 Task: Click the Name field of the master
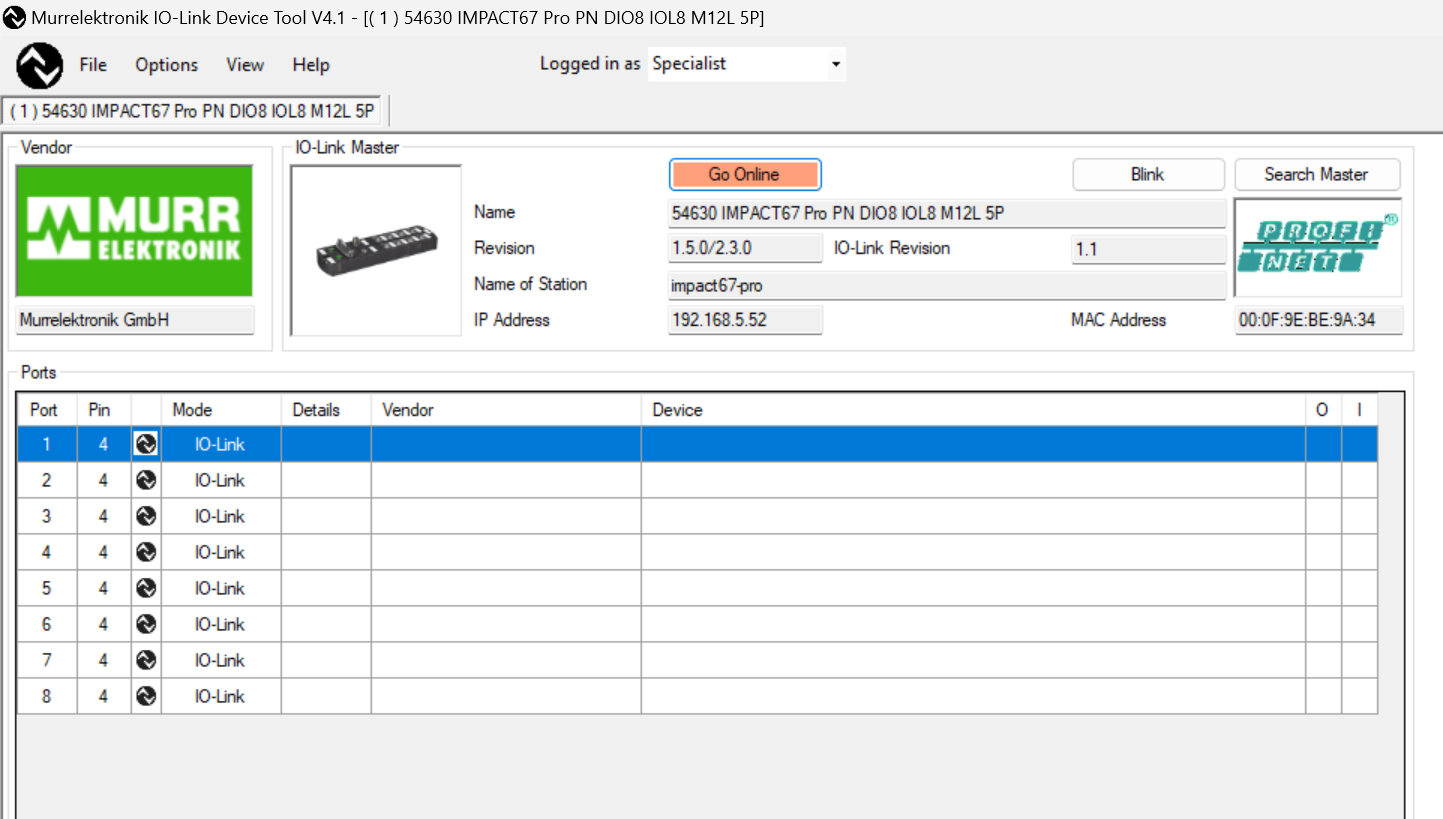click(x=947, y=213)
